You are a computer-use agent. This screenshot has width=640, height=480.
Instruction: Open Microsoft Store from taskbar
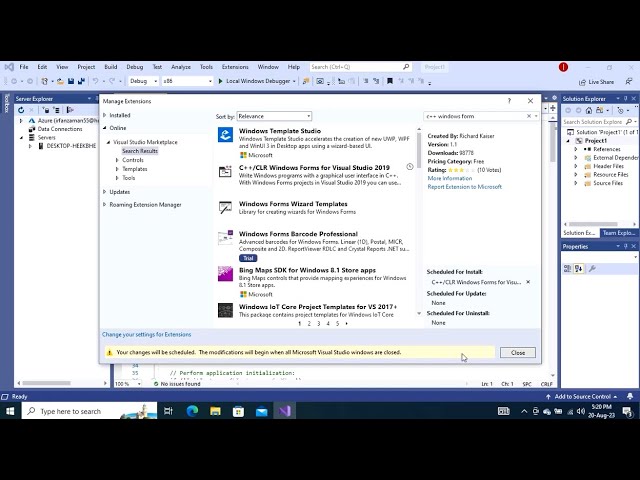[238, 411]
